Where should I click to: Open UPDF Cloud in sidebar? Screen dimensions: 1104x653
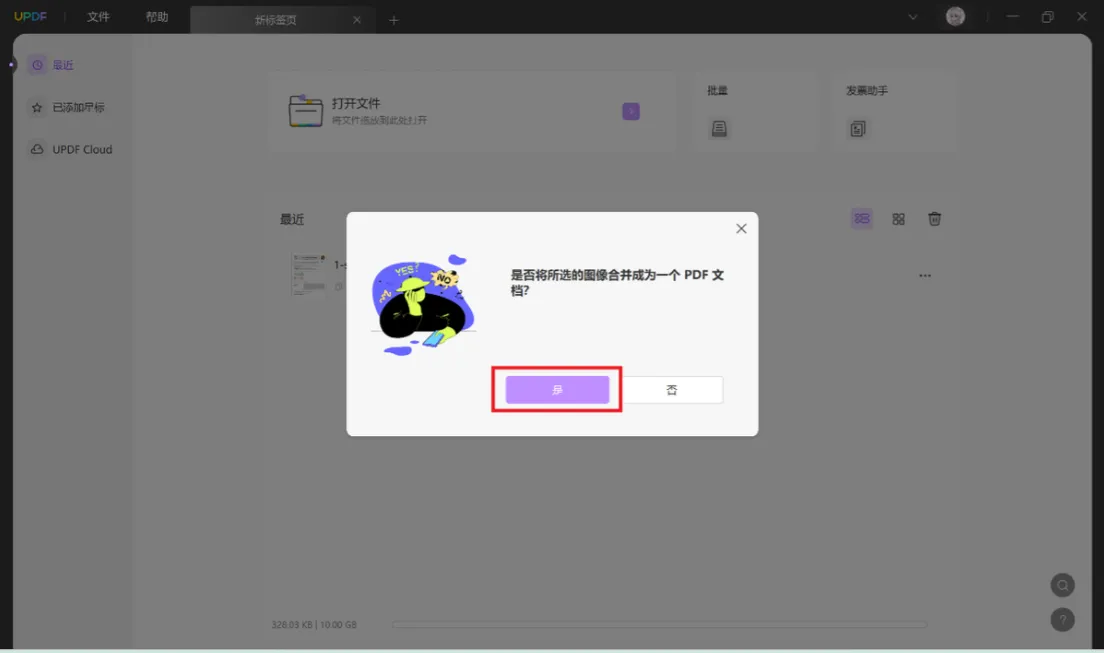tap(71, 149)
